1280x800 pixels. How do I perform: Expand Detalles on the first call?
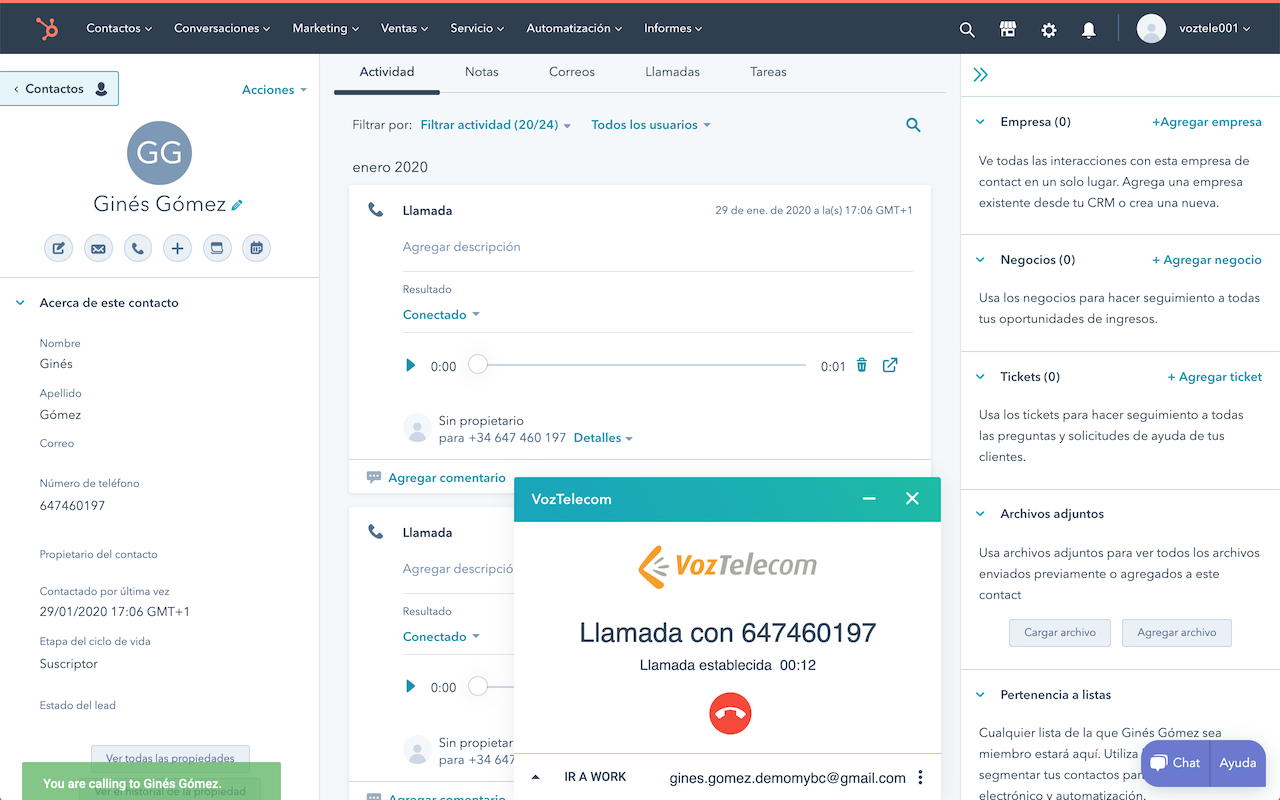tap(603, 438)
